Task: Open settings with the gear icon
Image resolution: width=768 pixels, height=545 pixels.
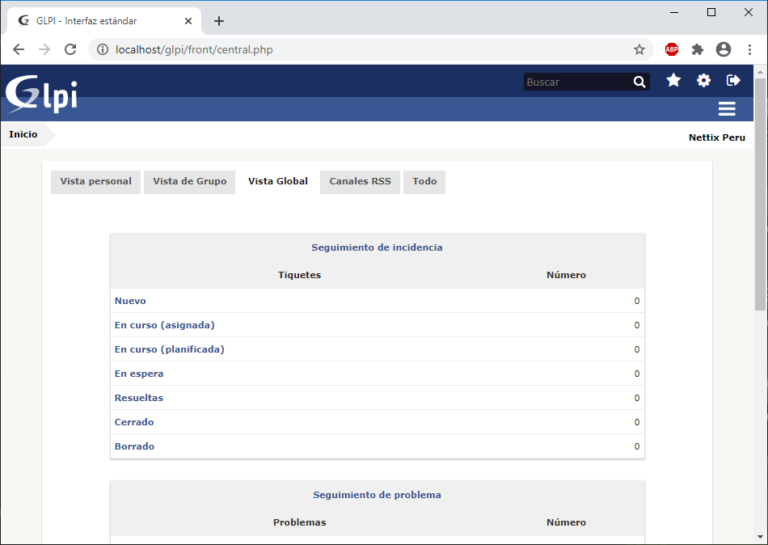Action: coord(704,81)
